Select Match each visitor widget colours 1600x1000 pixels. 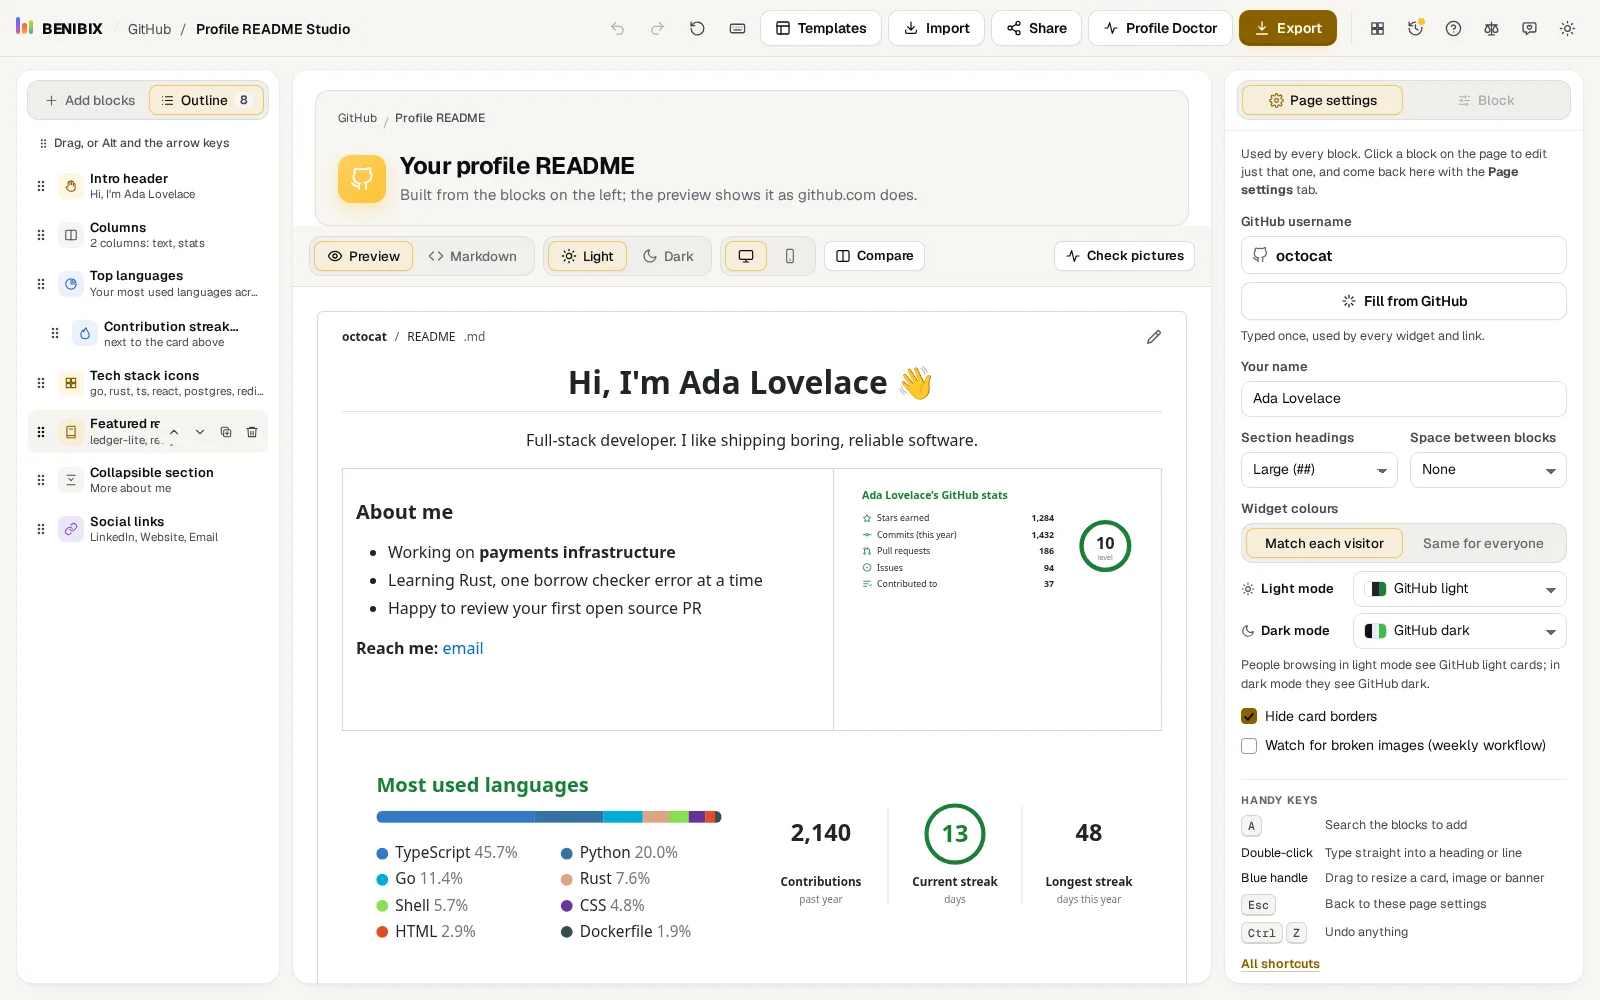1324,544
